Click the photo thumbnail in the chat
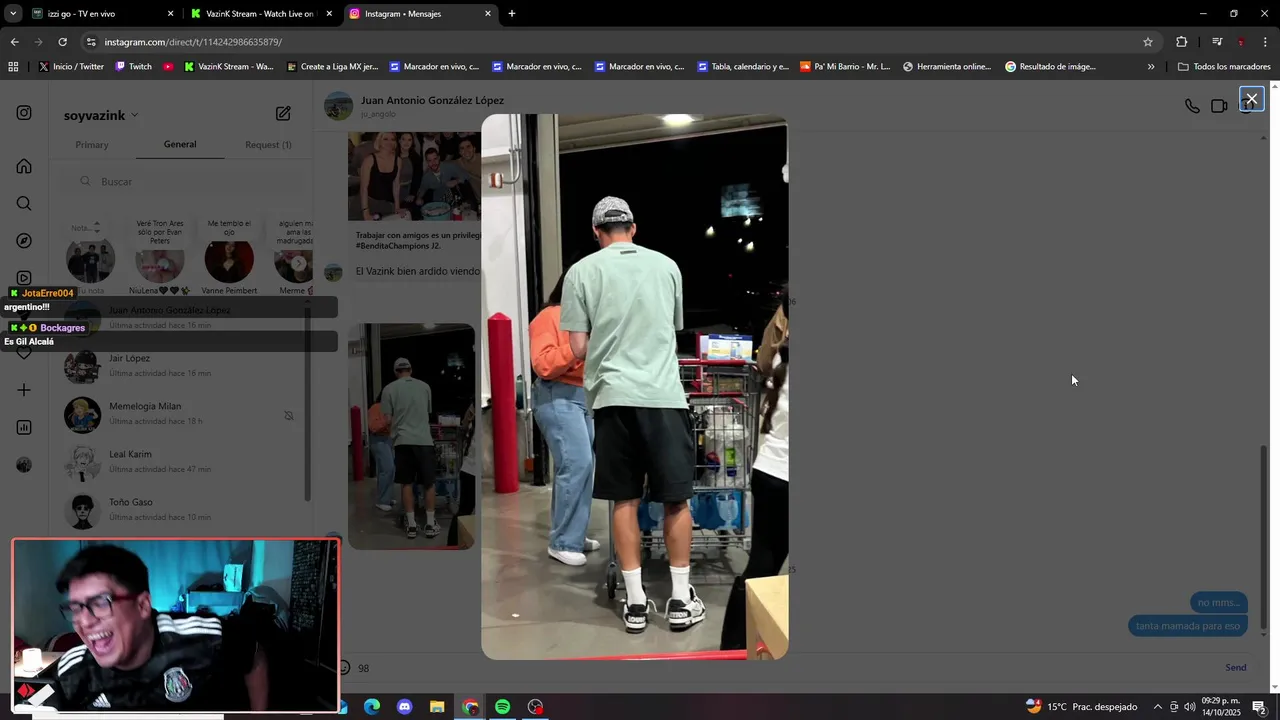This screenshot has width=1280, height=720. (x=411, y=436)
